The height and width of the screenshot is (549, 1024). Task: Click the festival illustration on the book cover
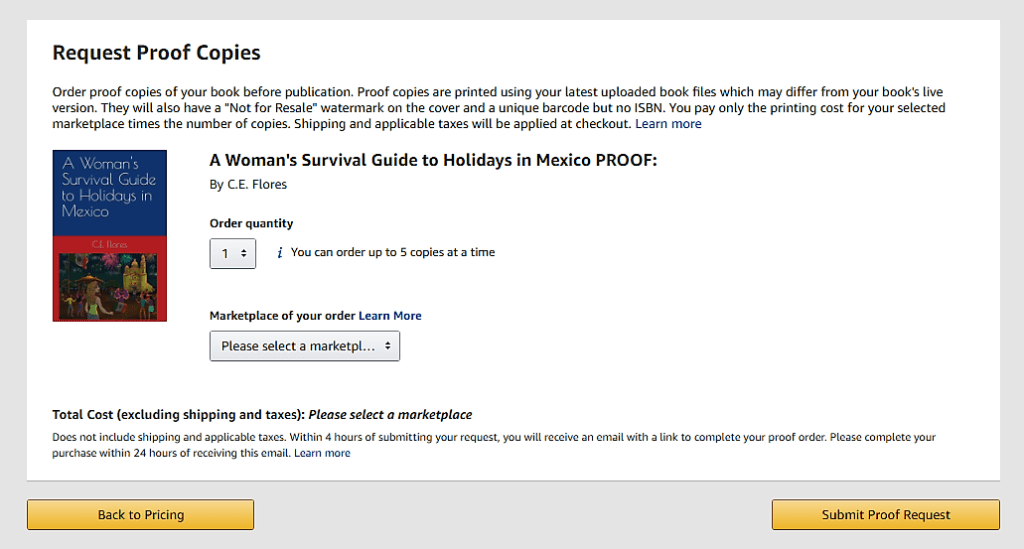point(109,285)
